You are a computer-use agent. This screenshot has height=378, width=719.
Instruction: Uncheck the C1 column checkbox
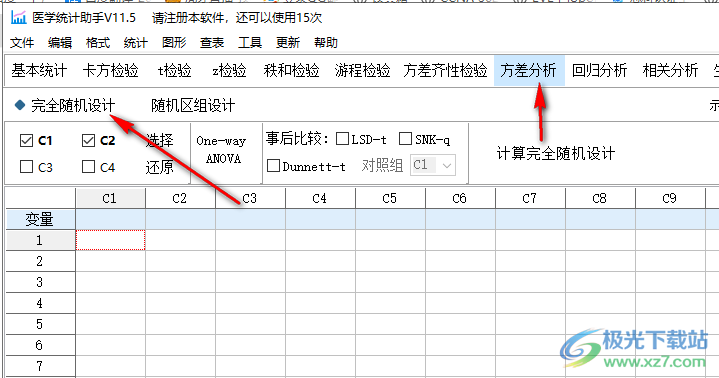coord(27,141)
